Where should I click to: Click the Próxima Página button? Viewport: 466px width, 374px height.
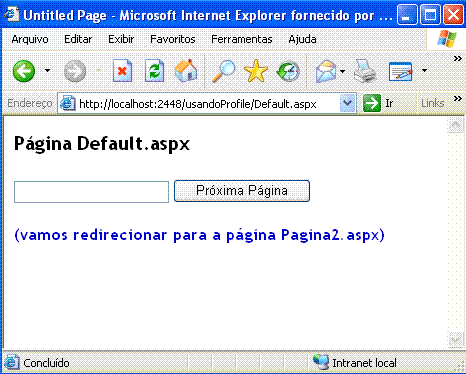[242, 191]
